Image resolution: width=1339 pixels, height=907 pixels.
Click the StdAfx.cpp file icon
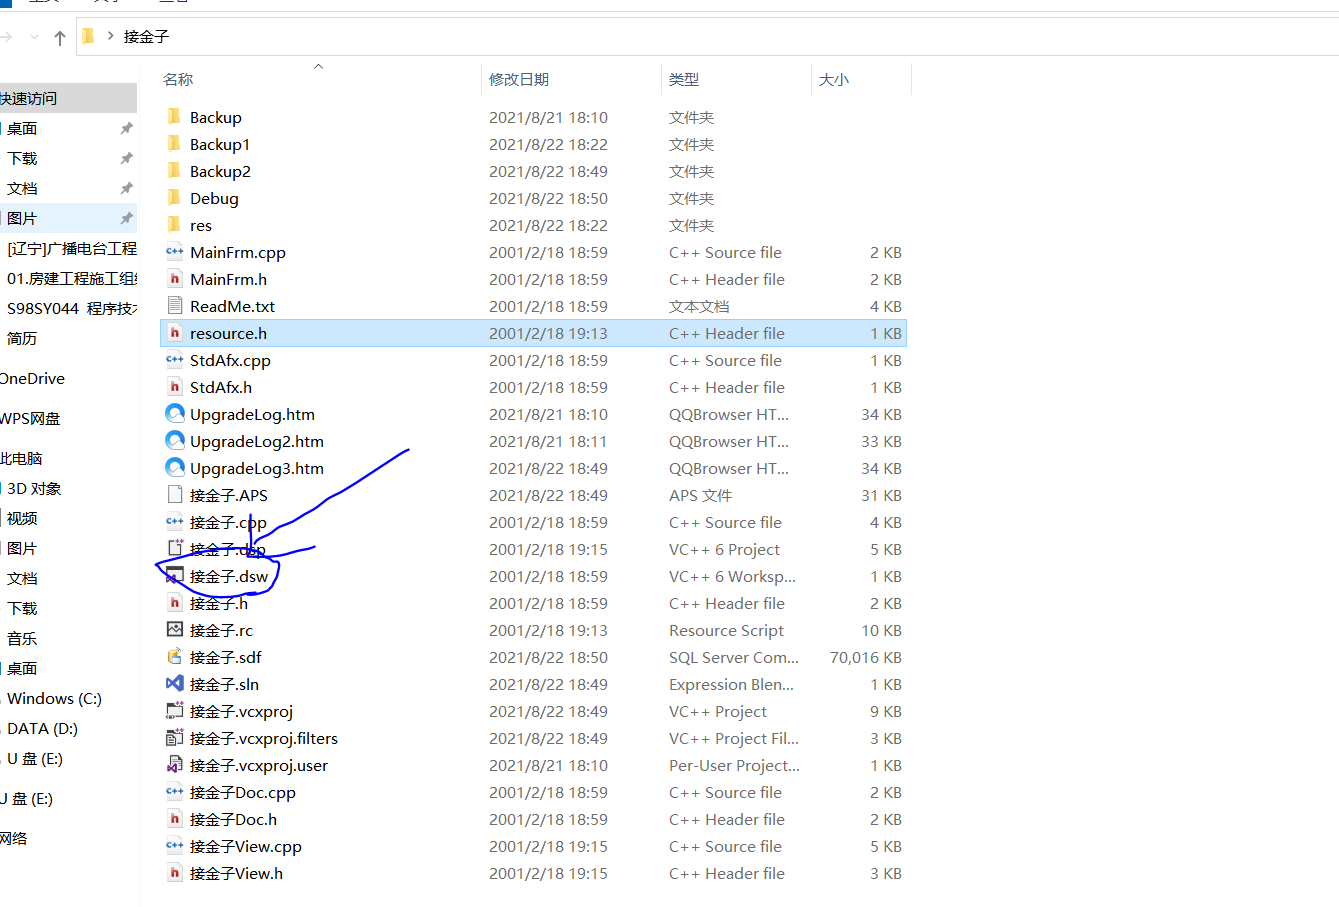pyautogui.click(x=174, y=360)
